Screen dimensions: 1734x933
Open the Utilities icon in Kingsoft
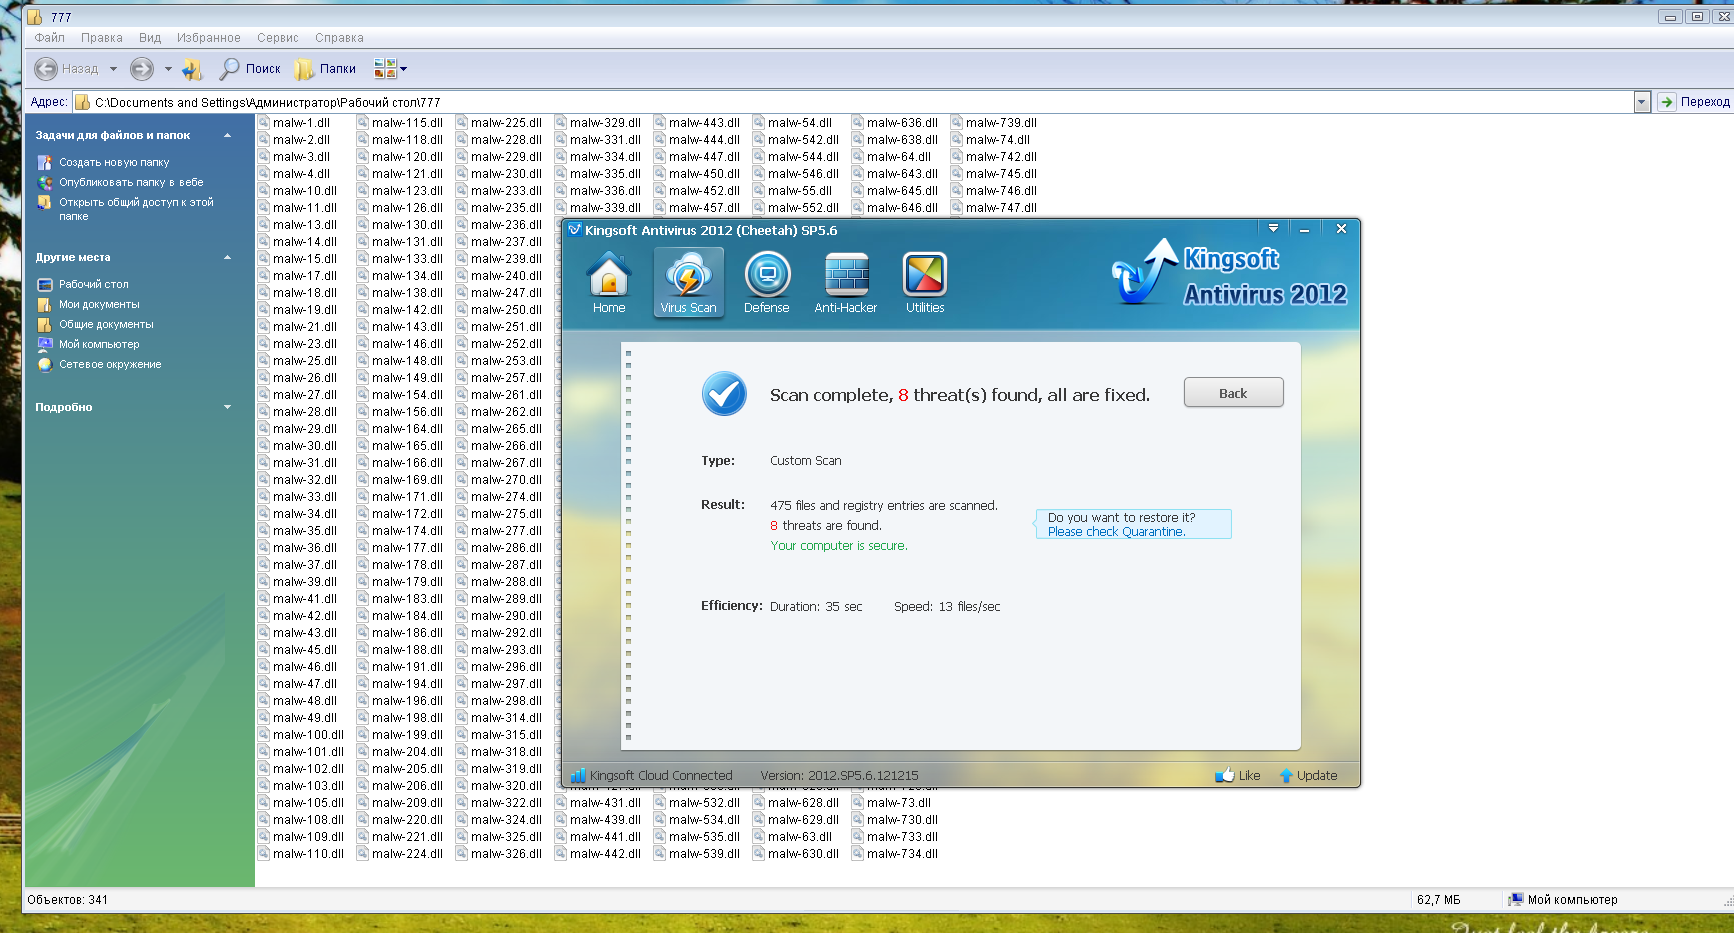click(x=925, y=282)
